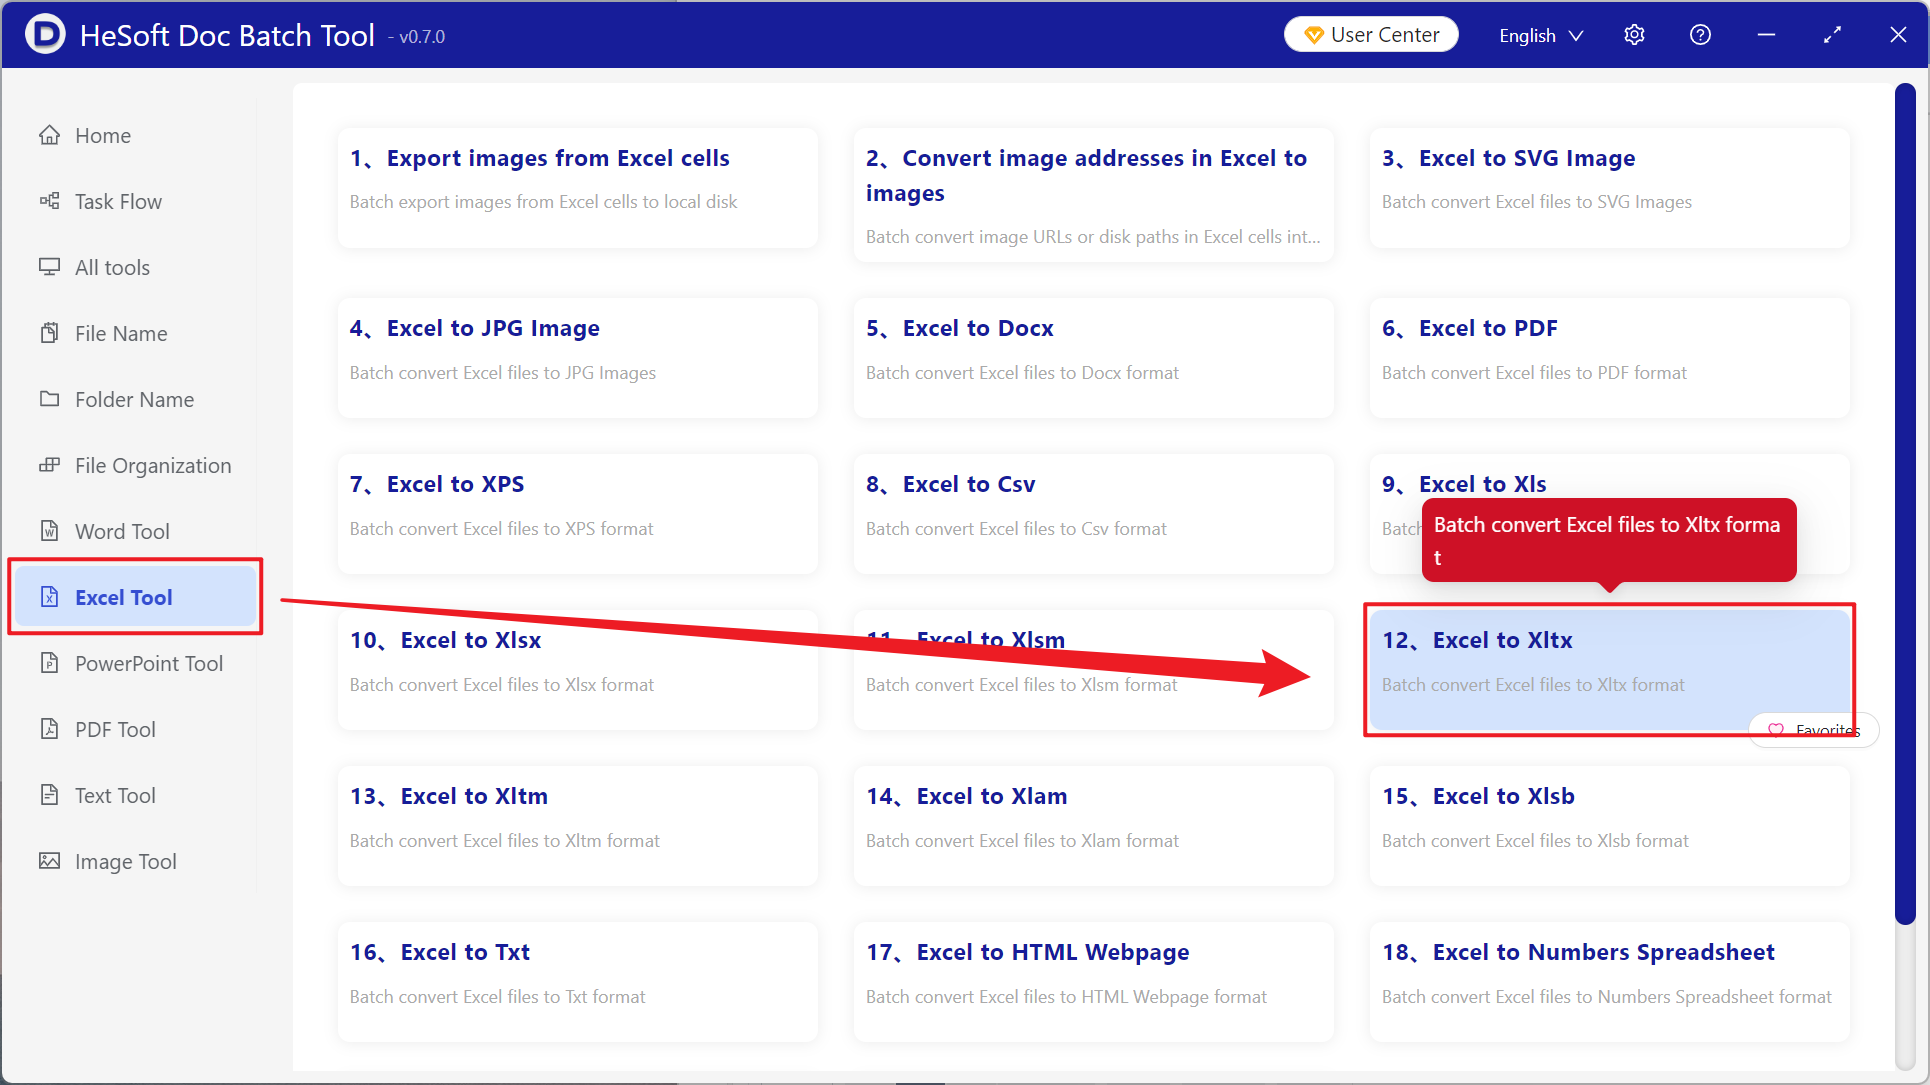Image resolution: width=1930 pixels, height=1085 pixels.
Task: Click the diamond icon in User Center
Action: pos(1314,35)
